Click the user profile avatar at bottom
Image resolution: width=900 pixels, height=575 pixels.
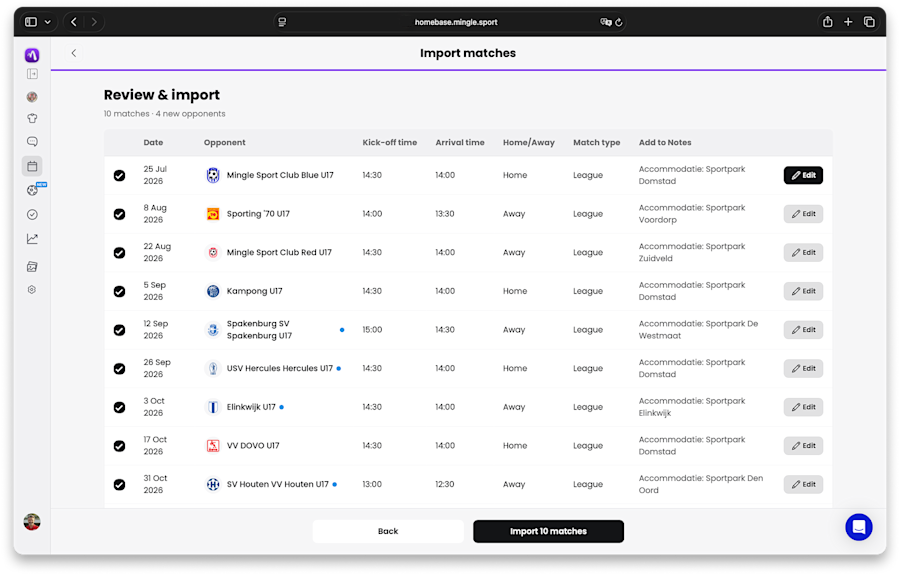32,522
